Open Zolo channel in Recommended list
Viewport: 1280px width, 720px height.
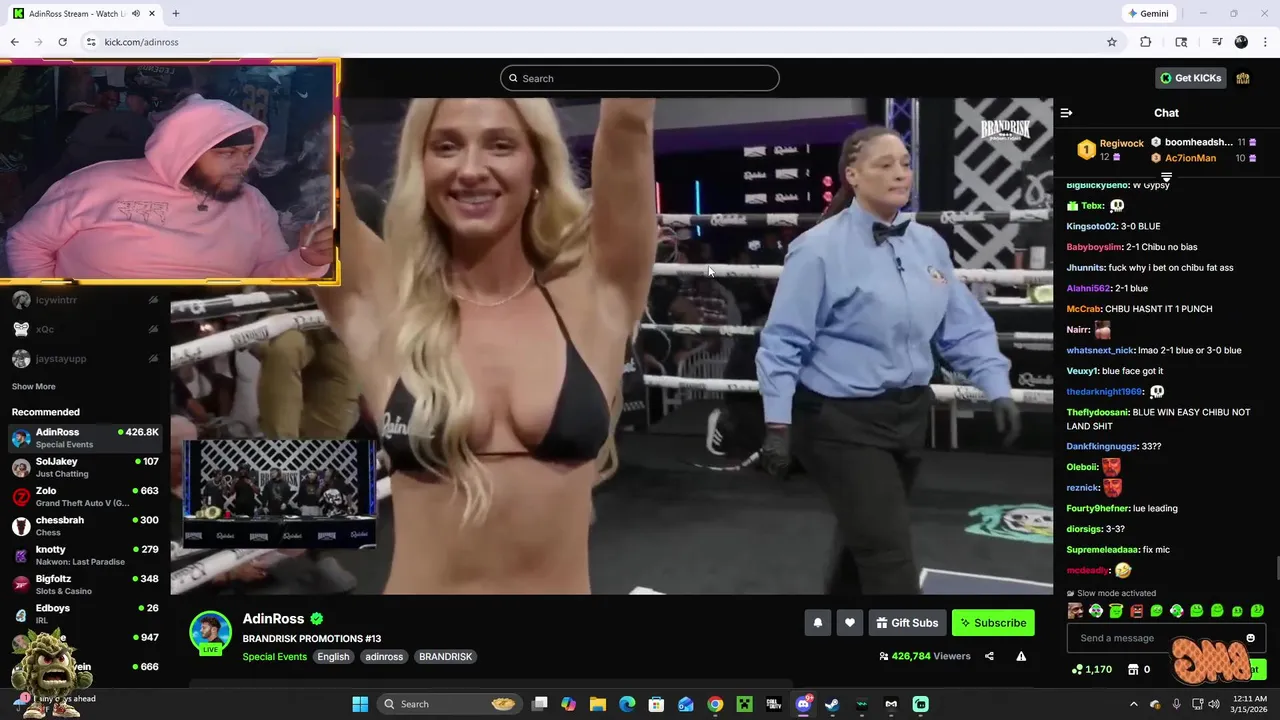(85, 497)
